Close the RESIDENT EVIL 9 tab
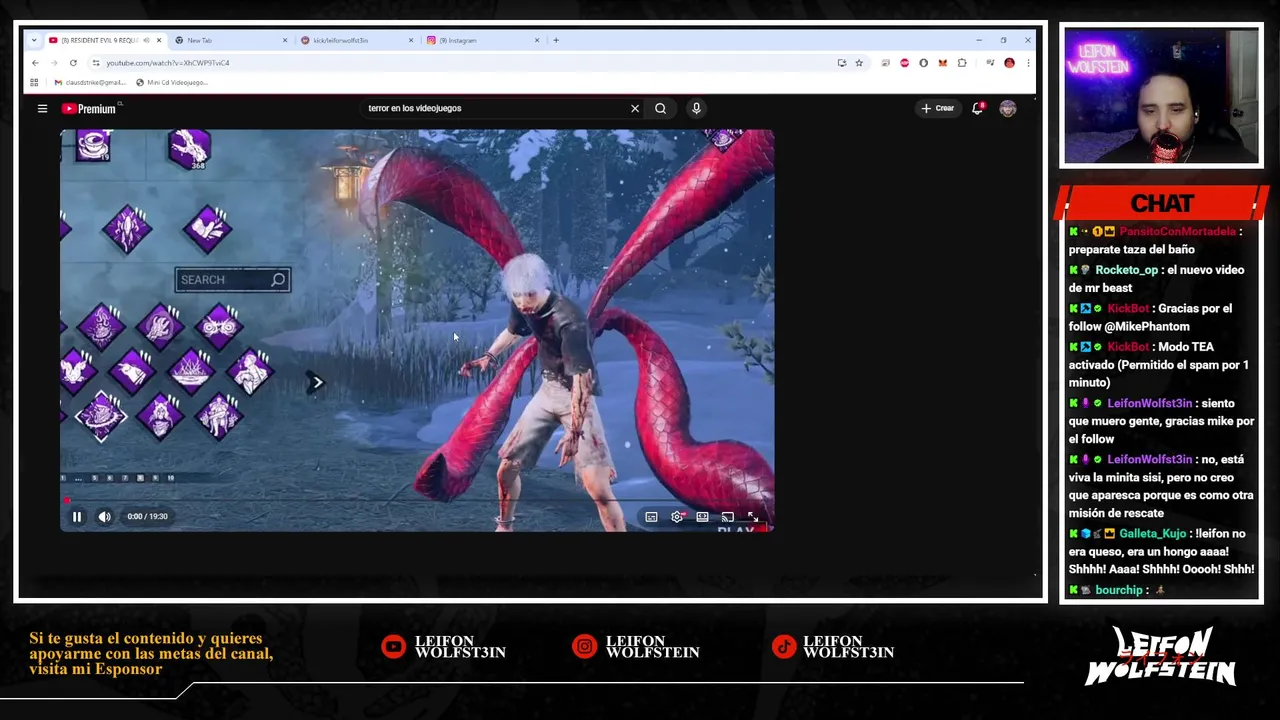The height and width of the screenshot is (720, 1280). [x=158, y=40]
